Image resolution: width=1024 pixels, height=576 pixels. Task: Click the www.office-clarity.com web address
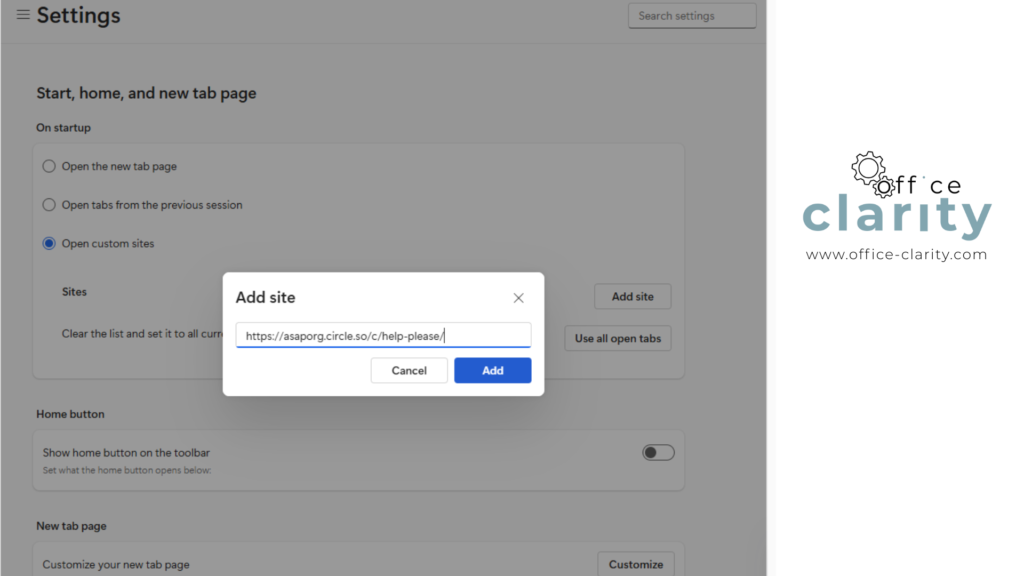click(896, 255)
